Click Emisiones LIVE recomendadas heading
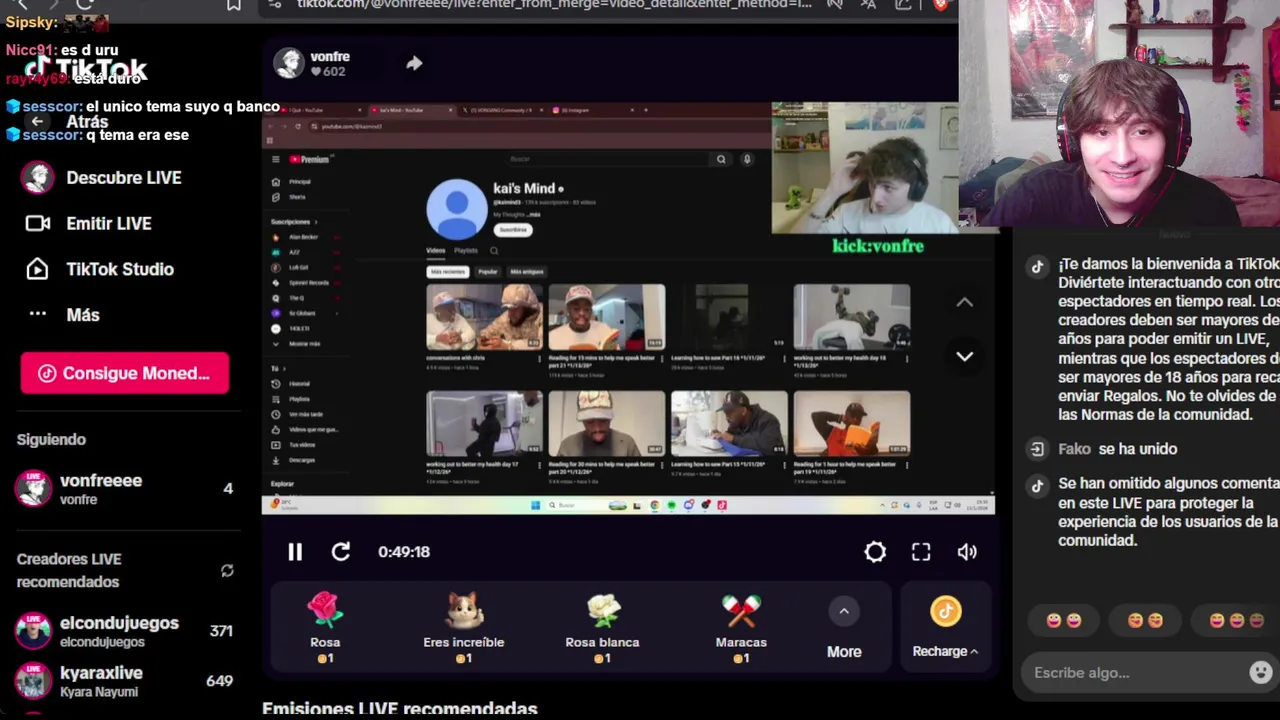 400,709
